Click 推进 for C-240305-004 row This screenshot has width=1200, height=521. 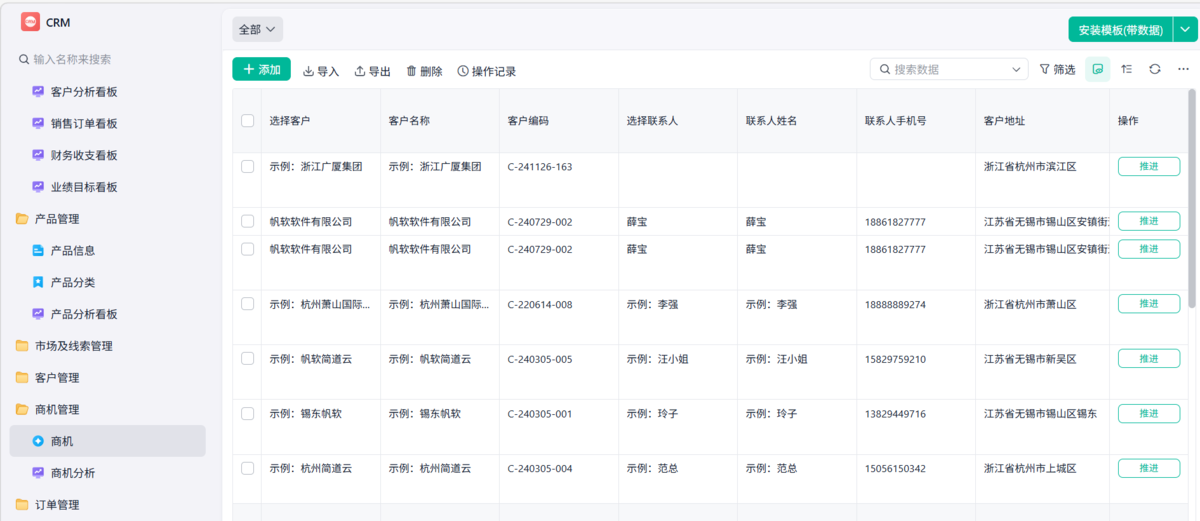(1148, 467)
